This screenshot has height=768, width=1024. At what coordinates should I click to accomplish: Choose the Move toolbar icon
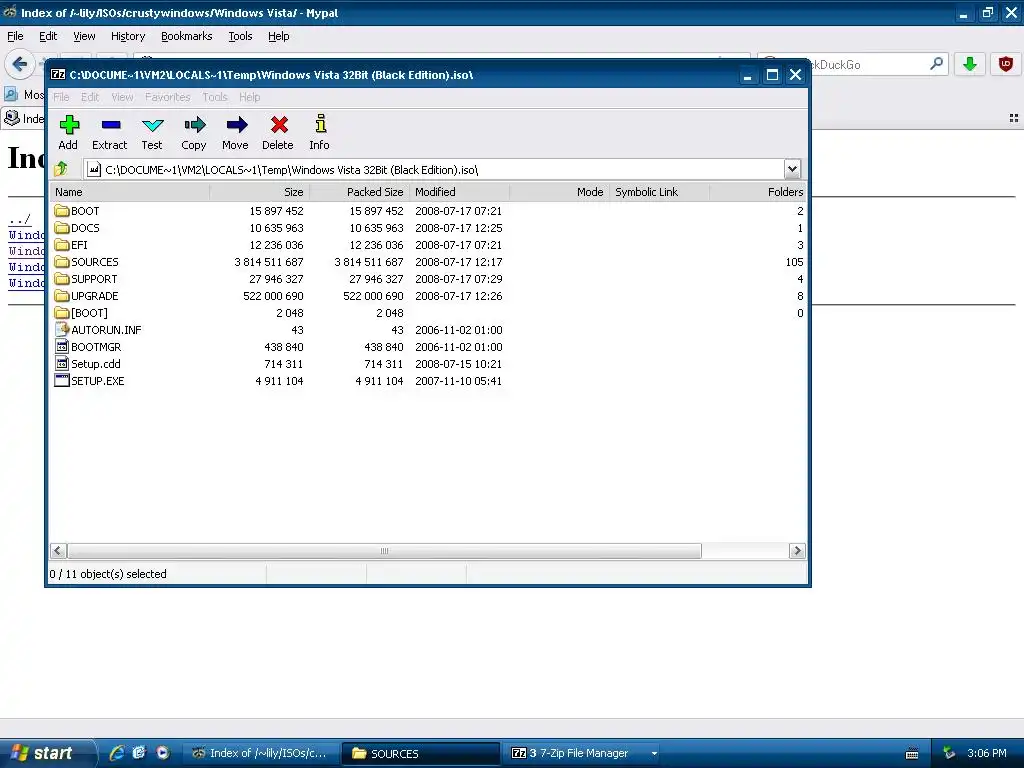click(236, 124)
